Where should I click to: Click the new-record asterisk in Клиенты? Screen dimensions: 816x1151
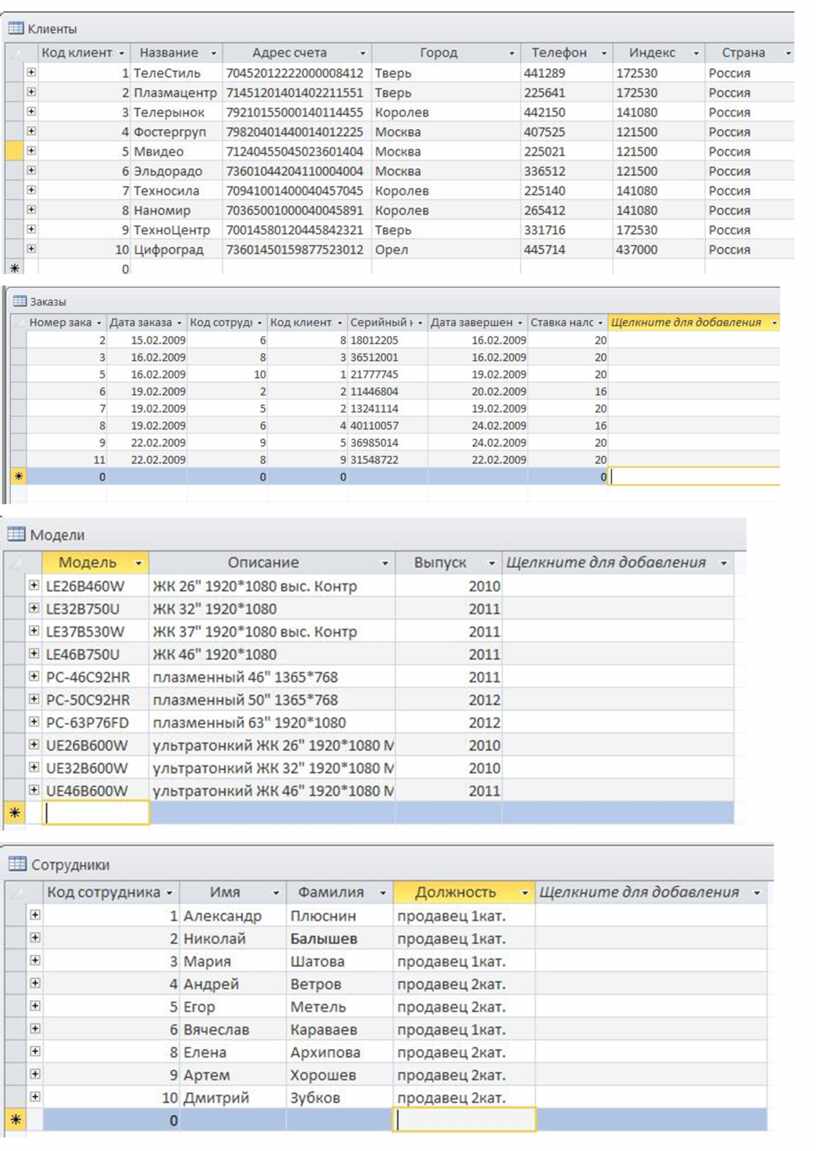click(x=14, y=269)
